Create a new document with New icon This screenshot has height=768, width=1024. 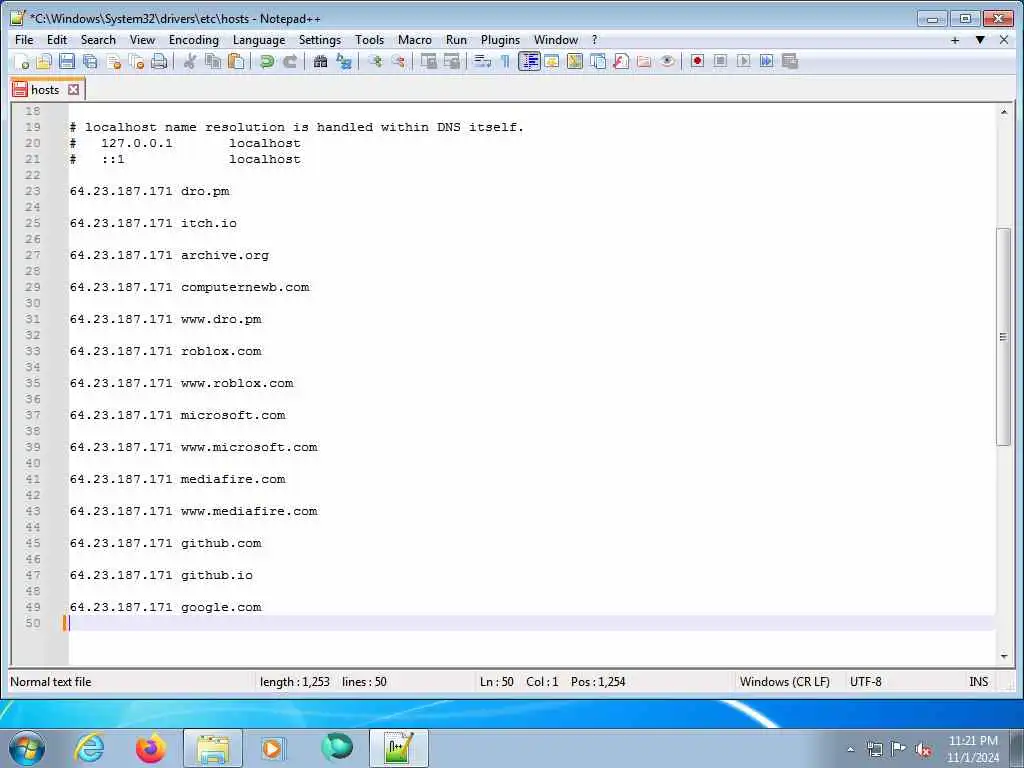tap(22, 61)
